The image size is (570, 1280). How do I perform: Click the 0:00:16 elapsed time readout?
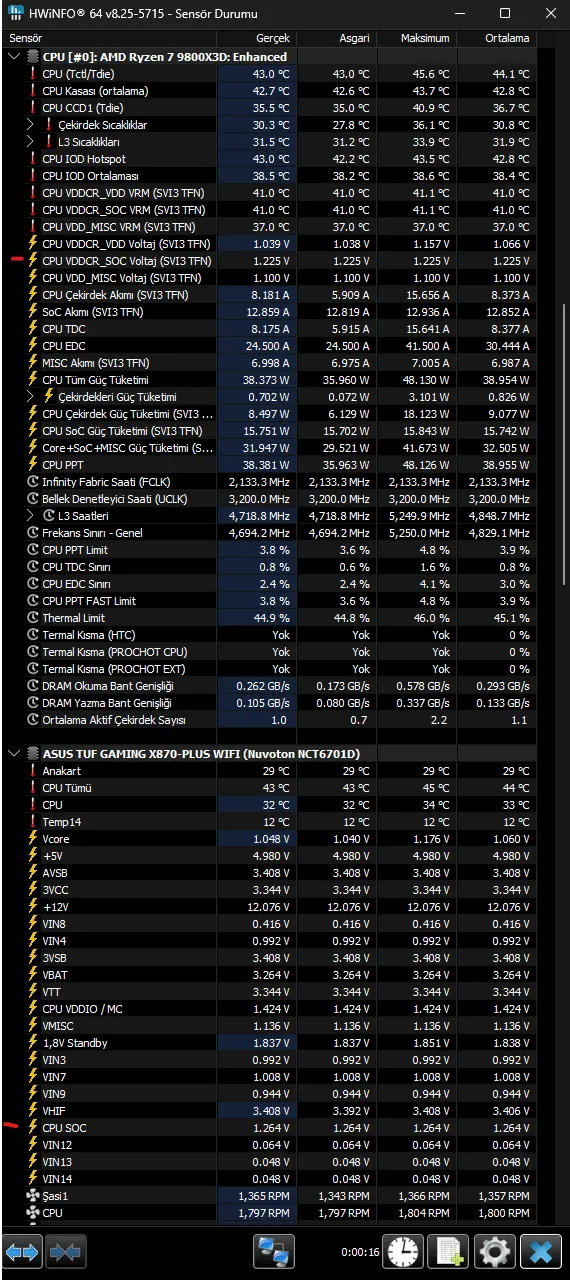359,1251
